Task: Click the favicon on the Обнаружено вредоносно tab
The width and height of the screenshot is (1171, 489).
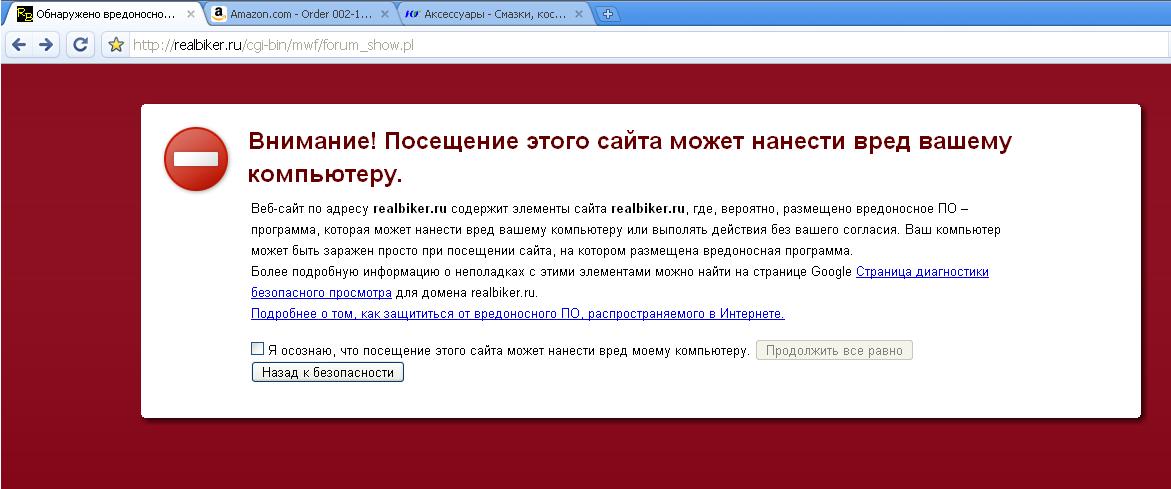Action: pyautogui.click(x=25, y=14)
